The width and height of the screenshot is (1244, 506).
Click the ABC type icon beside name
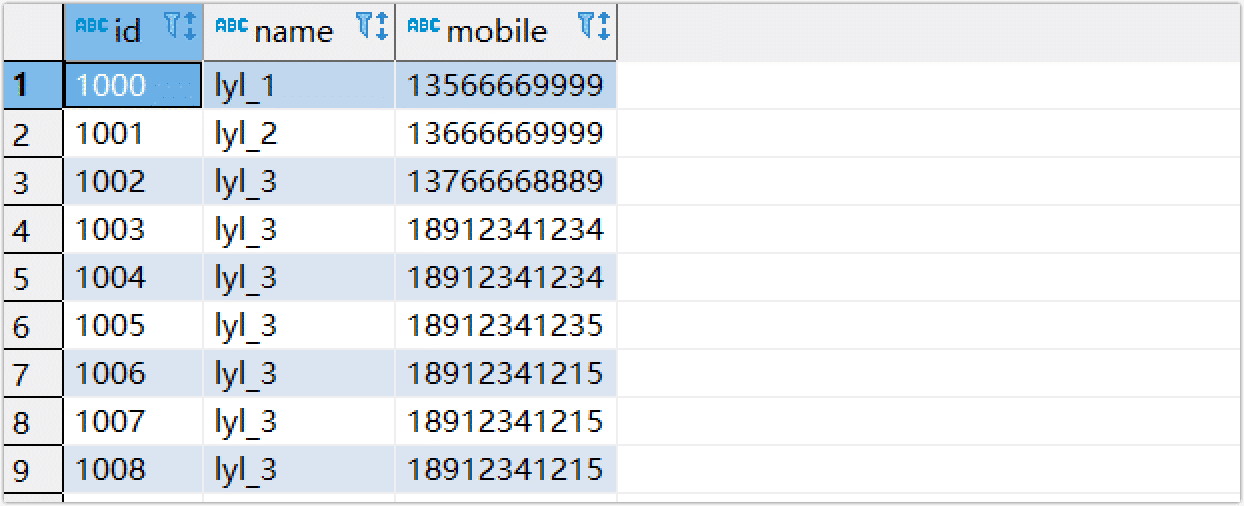point(231,27)
